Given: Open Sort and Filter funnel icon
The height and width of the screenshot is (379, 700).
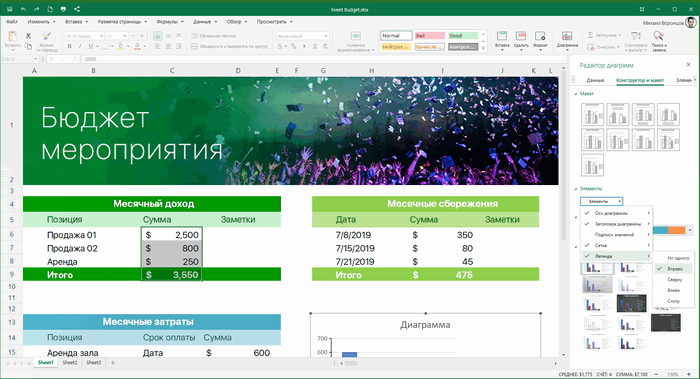Looking at the screenshot, I should tap(636, 36).
